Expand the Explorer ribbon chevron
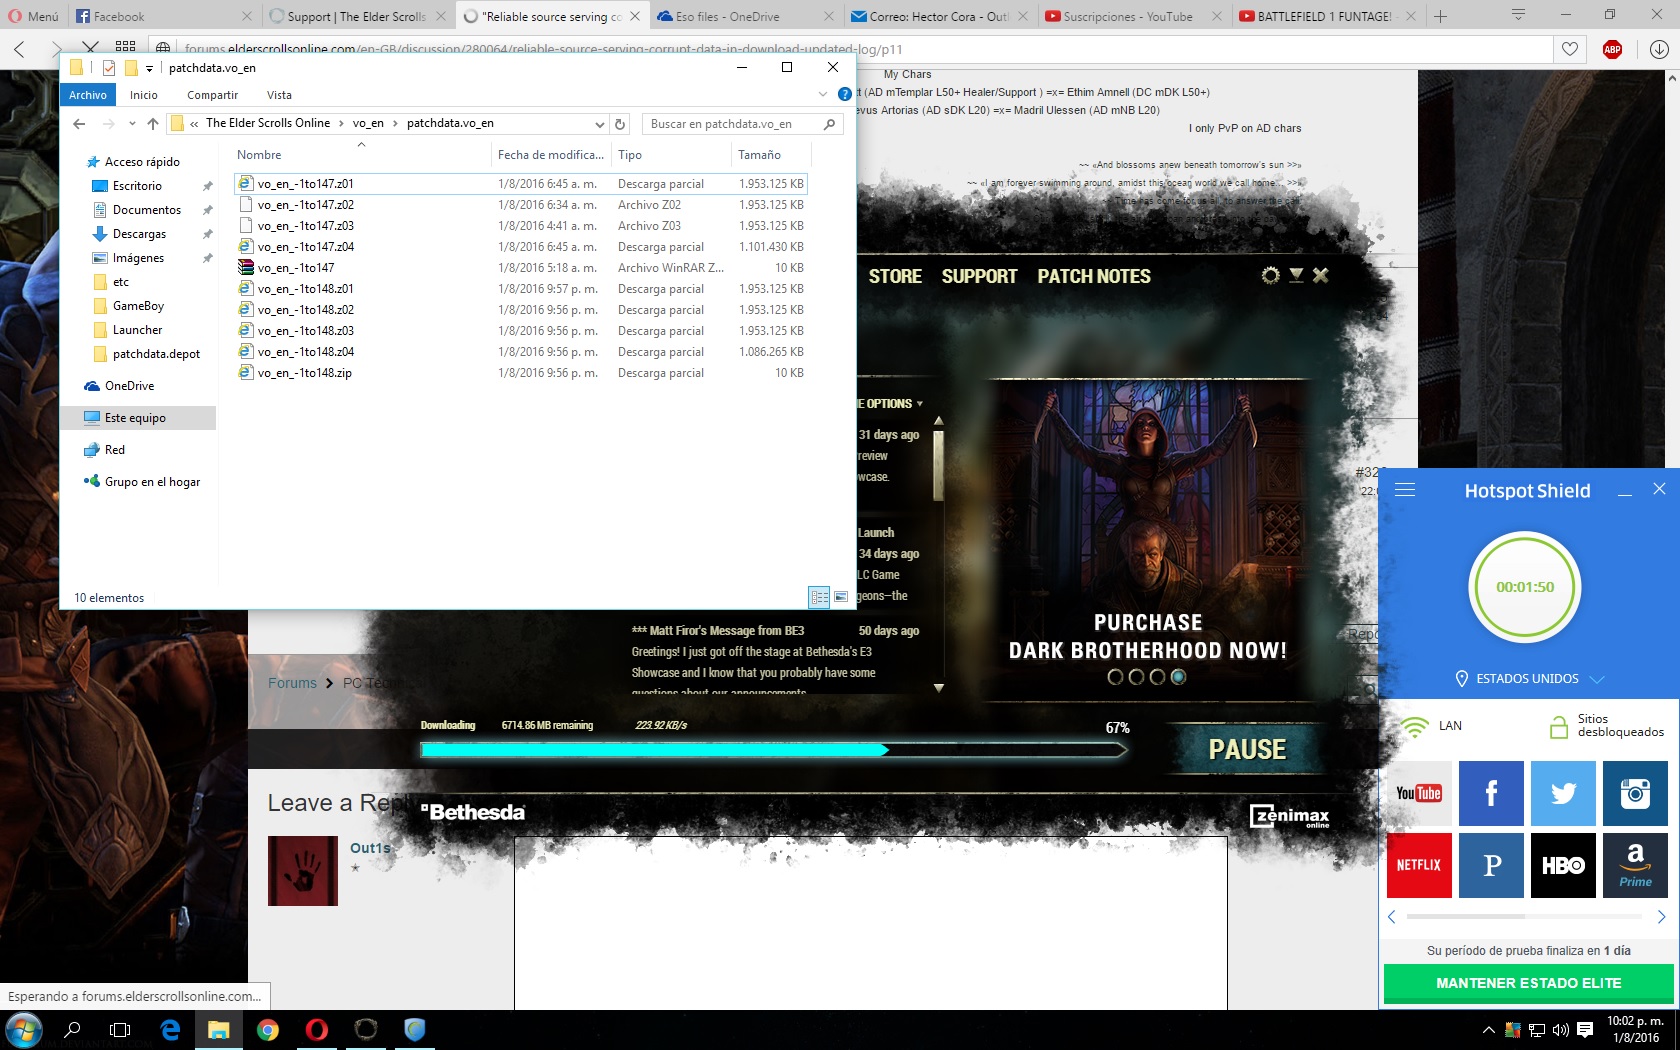Viewport: 1680px width, 1050px height. pyautogui.click(x=823, y=95)
